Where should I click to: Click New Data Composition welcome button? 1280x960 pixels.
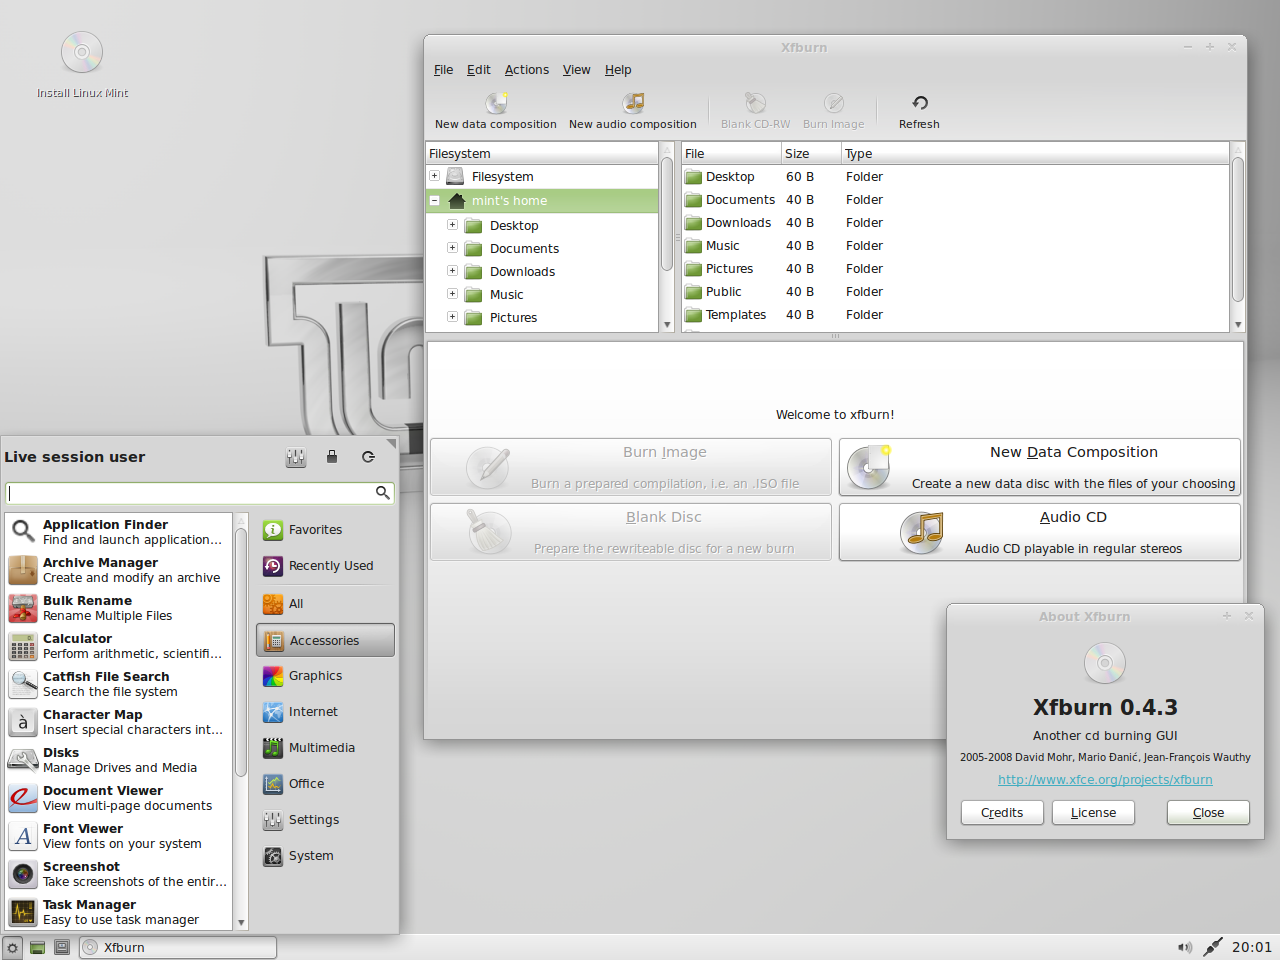click(x=1040, y=467)
